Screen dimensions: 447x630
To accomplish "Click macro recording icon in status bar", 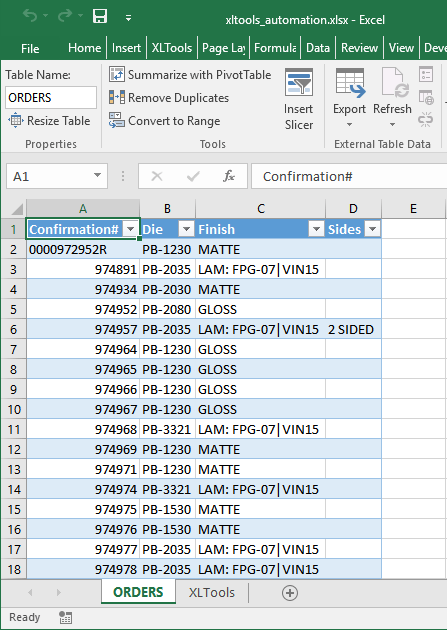I will pyautogui.click(x=65, y=617).
